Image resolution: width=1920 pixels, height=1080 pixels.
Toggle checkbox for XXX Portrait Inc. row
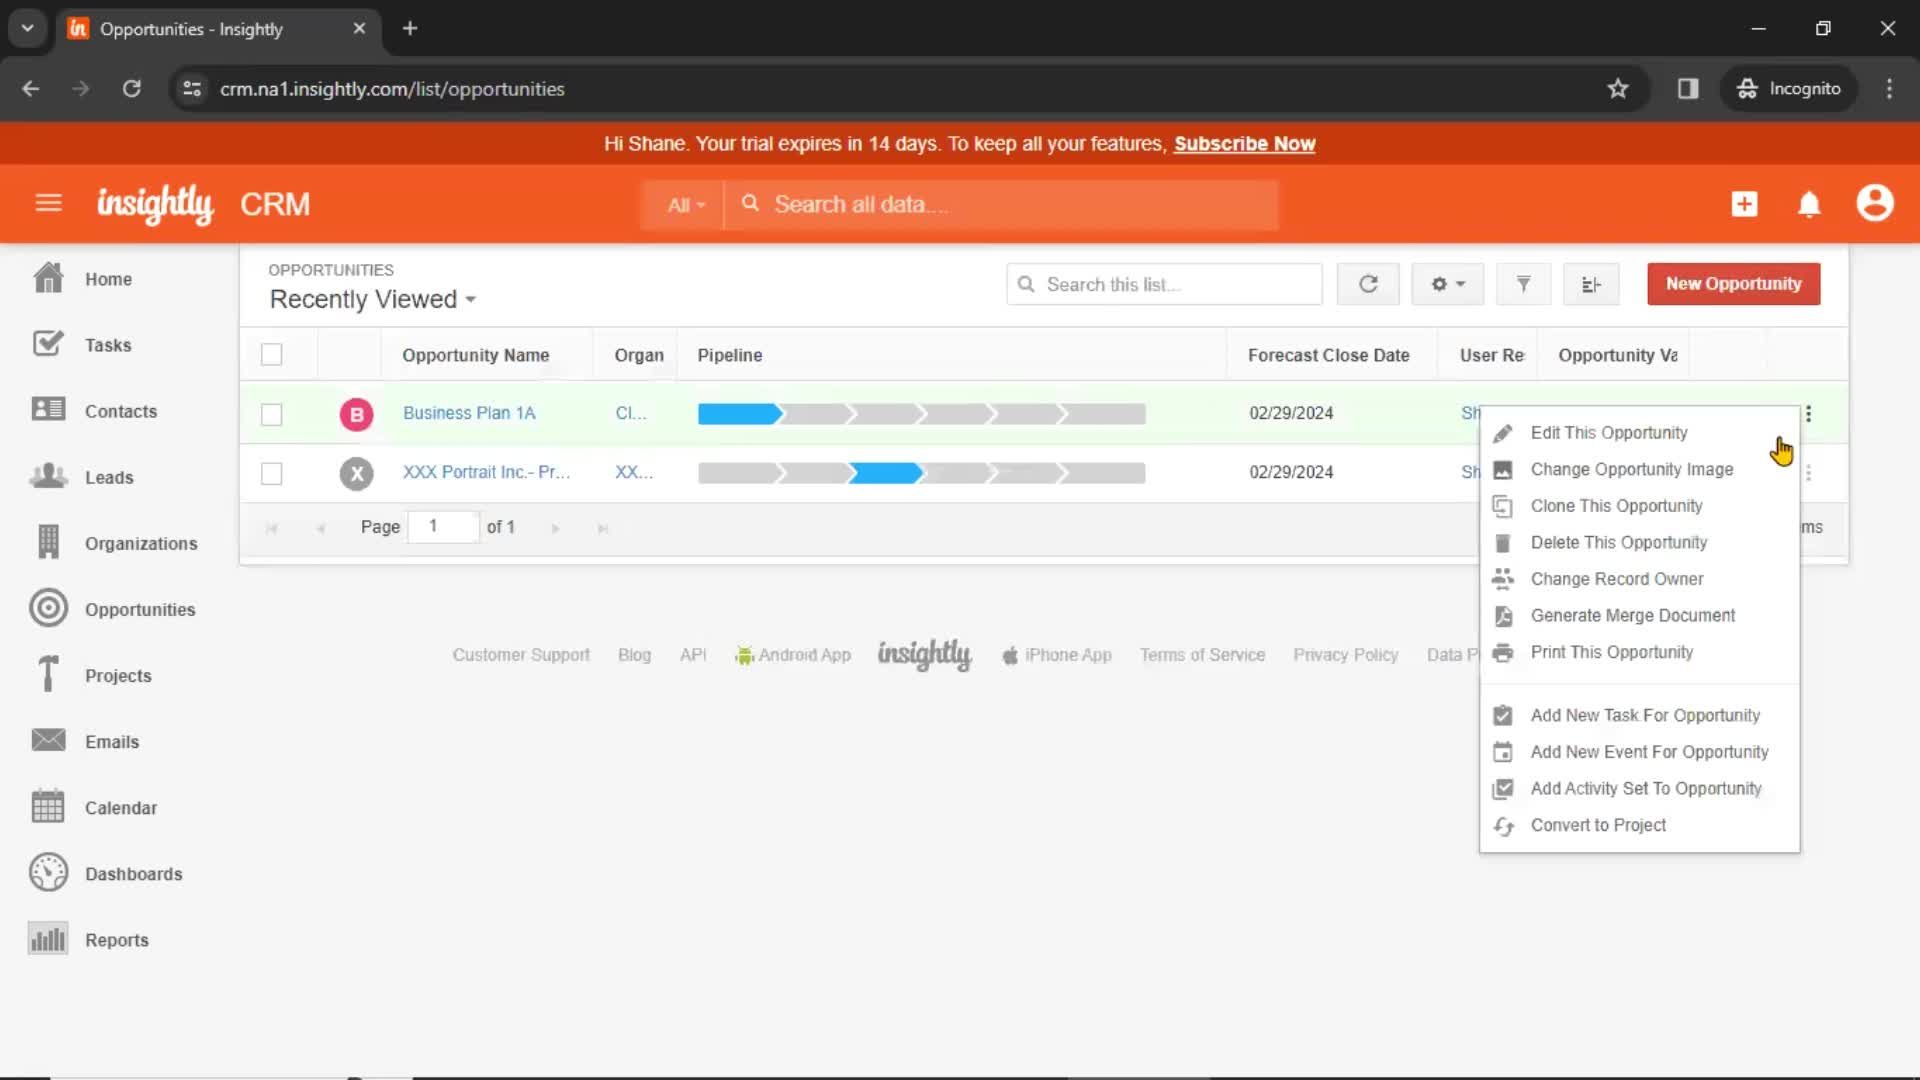point(272,472)
